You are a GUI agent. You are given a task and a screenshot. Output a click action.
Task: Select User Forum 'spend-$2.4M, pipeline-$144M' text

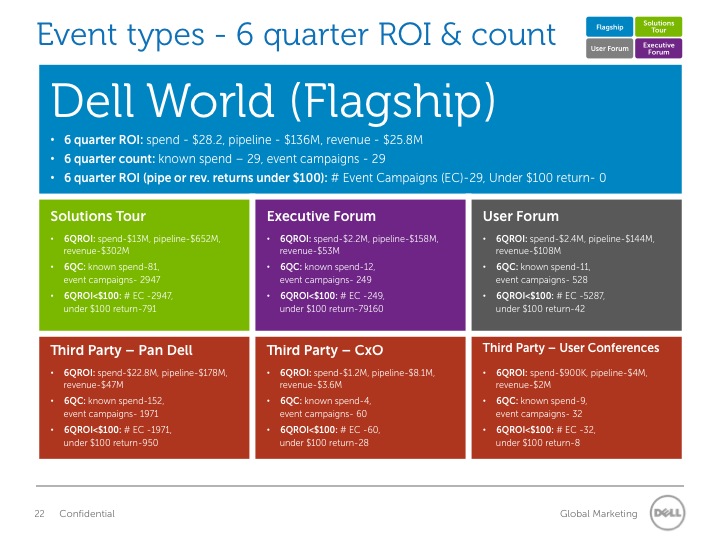tap(592, 239)
